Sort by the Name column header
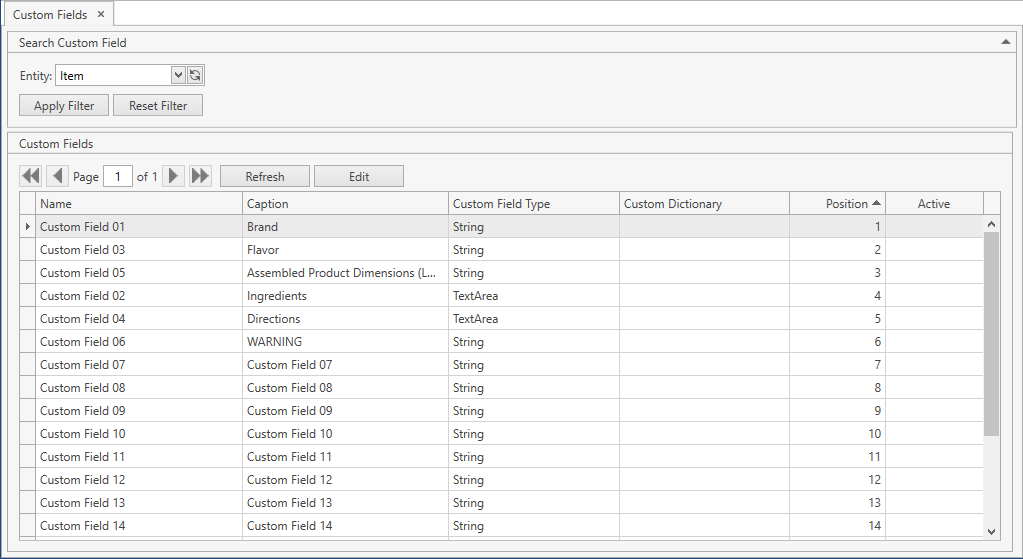Screen dimensions: 1023x559 (138, 204)
